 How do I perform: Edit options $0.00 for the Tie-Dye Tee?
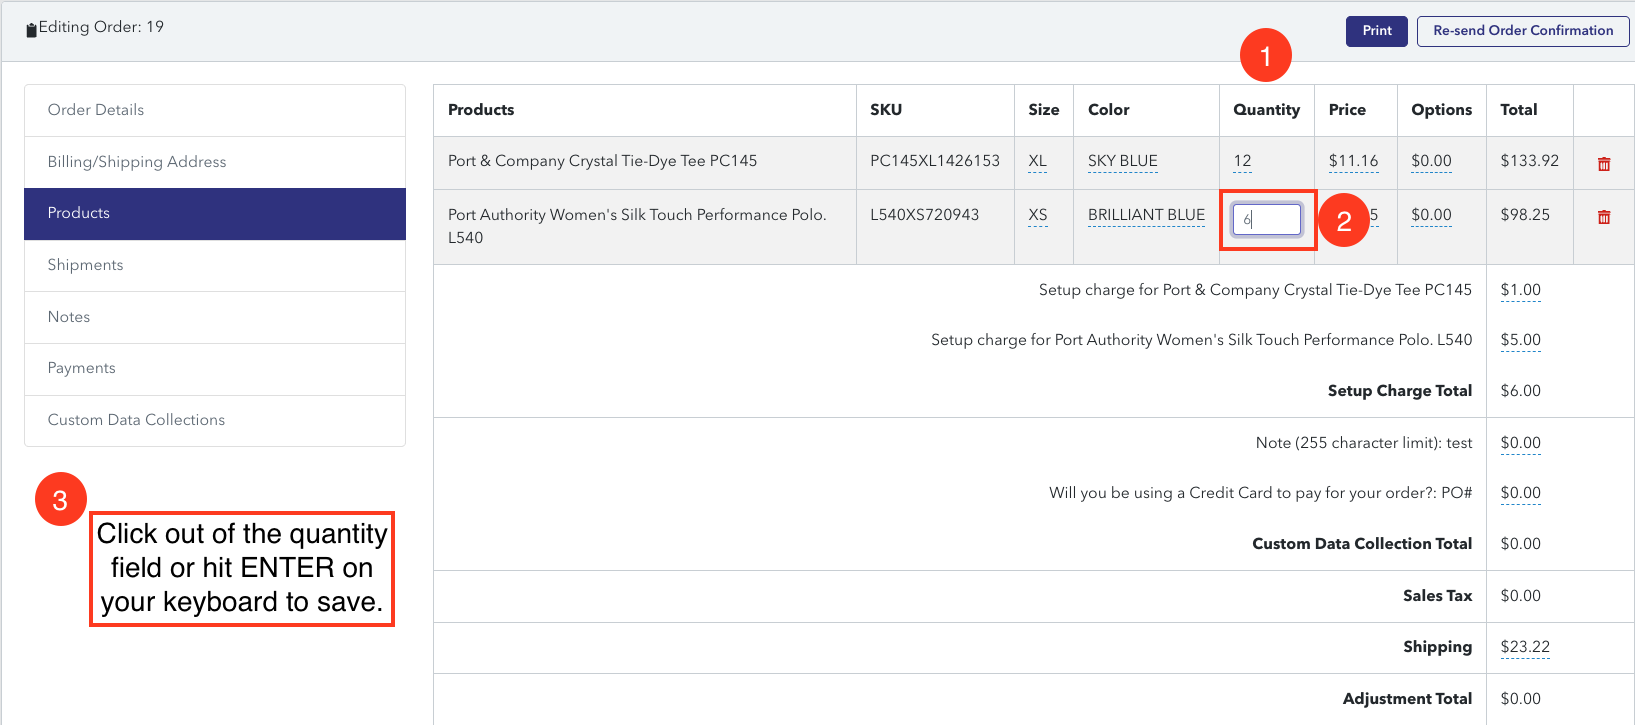(1431, 161)
